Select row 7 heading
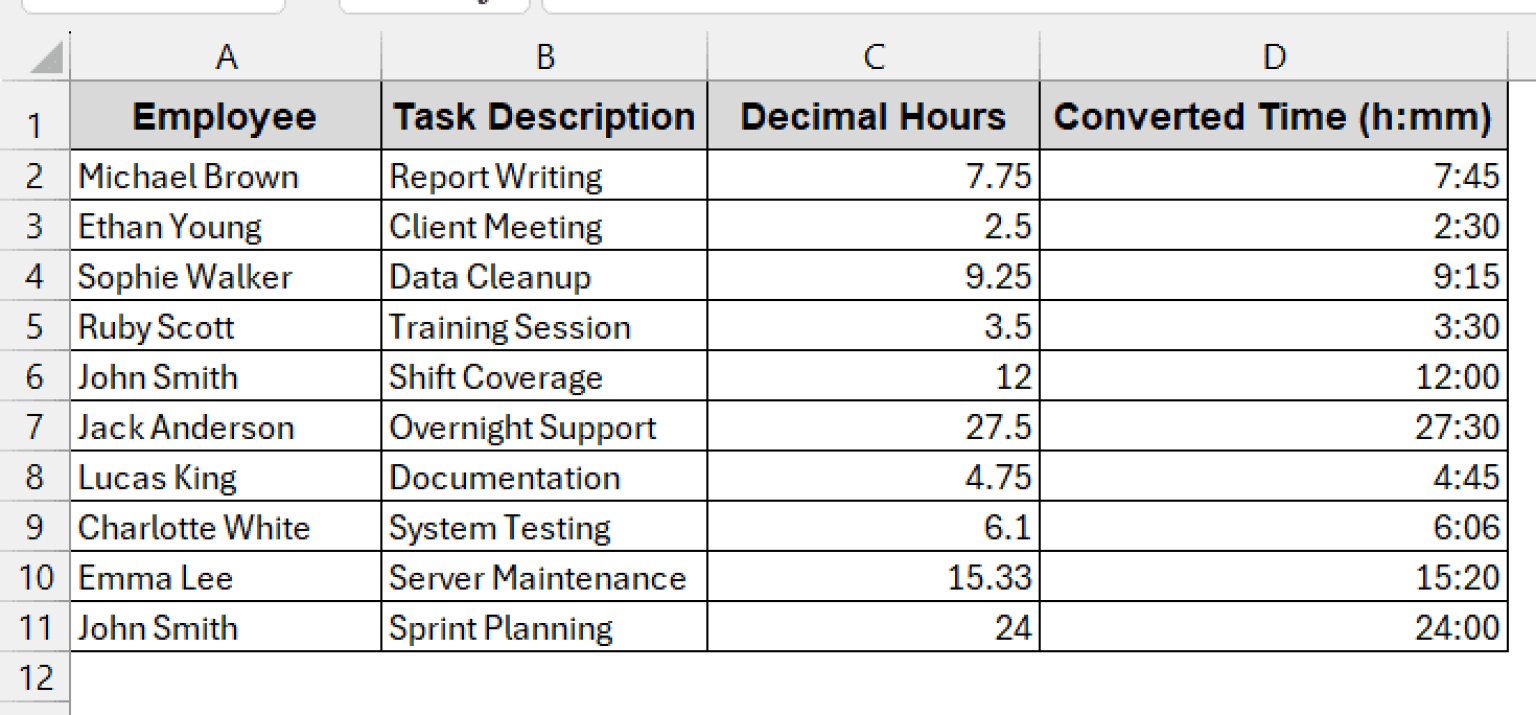This screenshot has height=715, width=1536. click(35, 427)
